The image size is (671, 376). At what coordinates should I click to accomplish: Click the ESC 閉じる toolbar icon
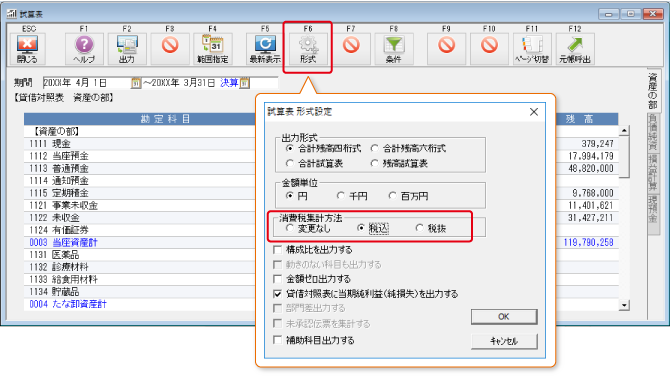27,49
